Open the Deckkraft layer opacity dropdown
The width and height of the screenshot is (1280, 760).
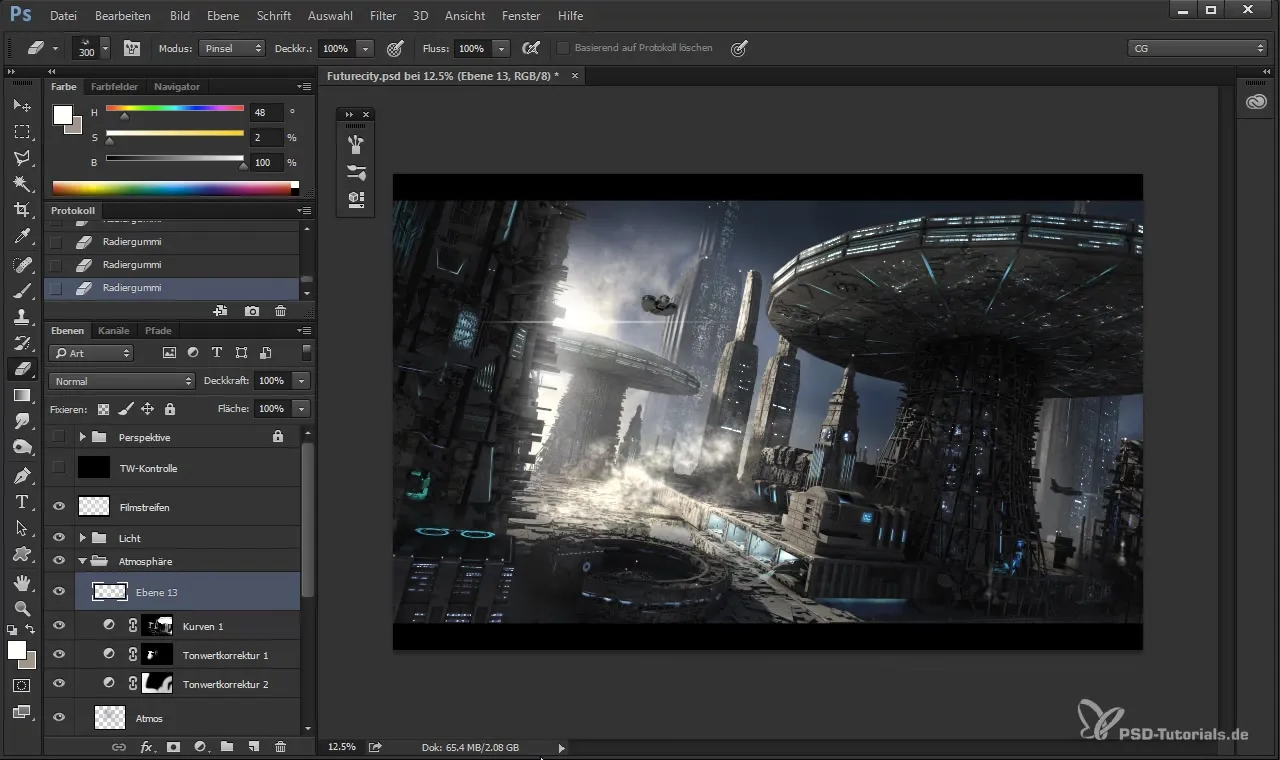click(301, 381)
